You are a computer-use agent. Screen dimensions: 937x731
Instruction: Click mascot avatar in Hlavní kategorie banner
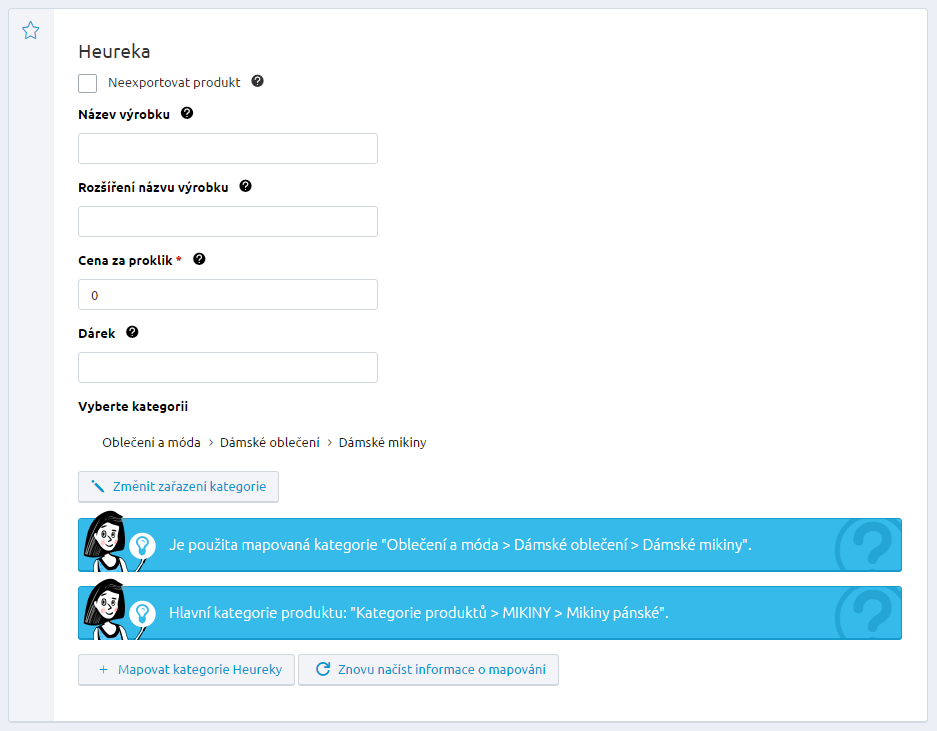tap(105, 610)
